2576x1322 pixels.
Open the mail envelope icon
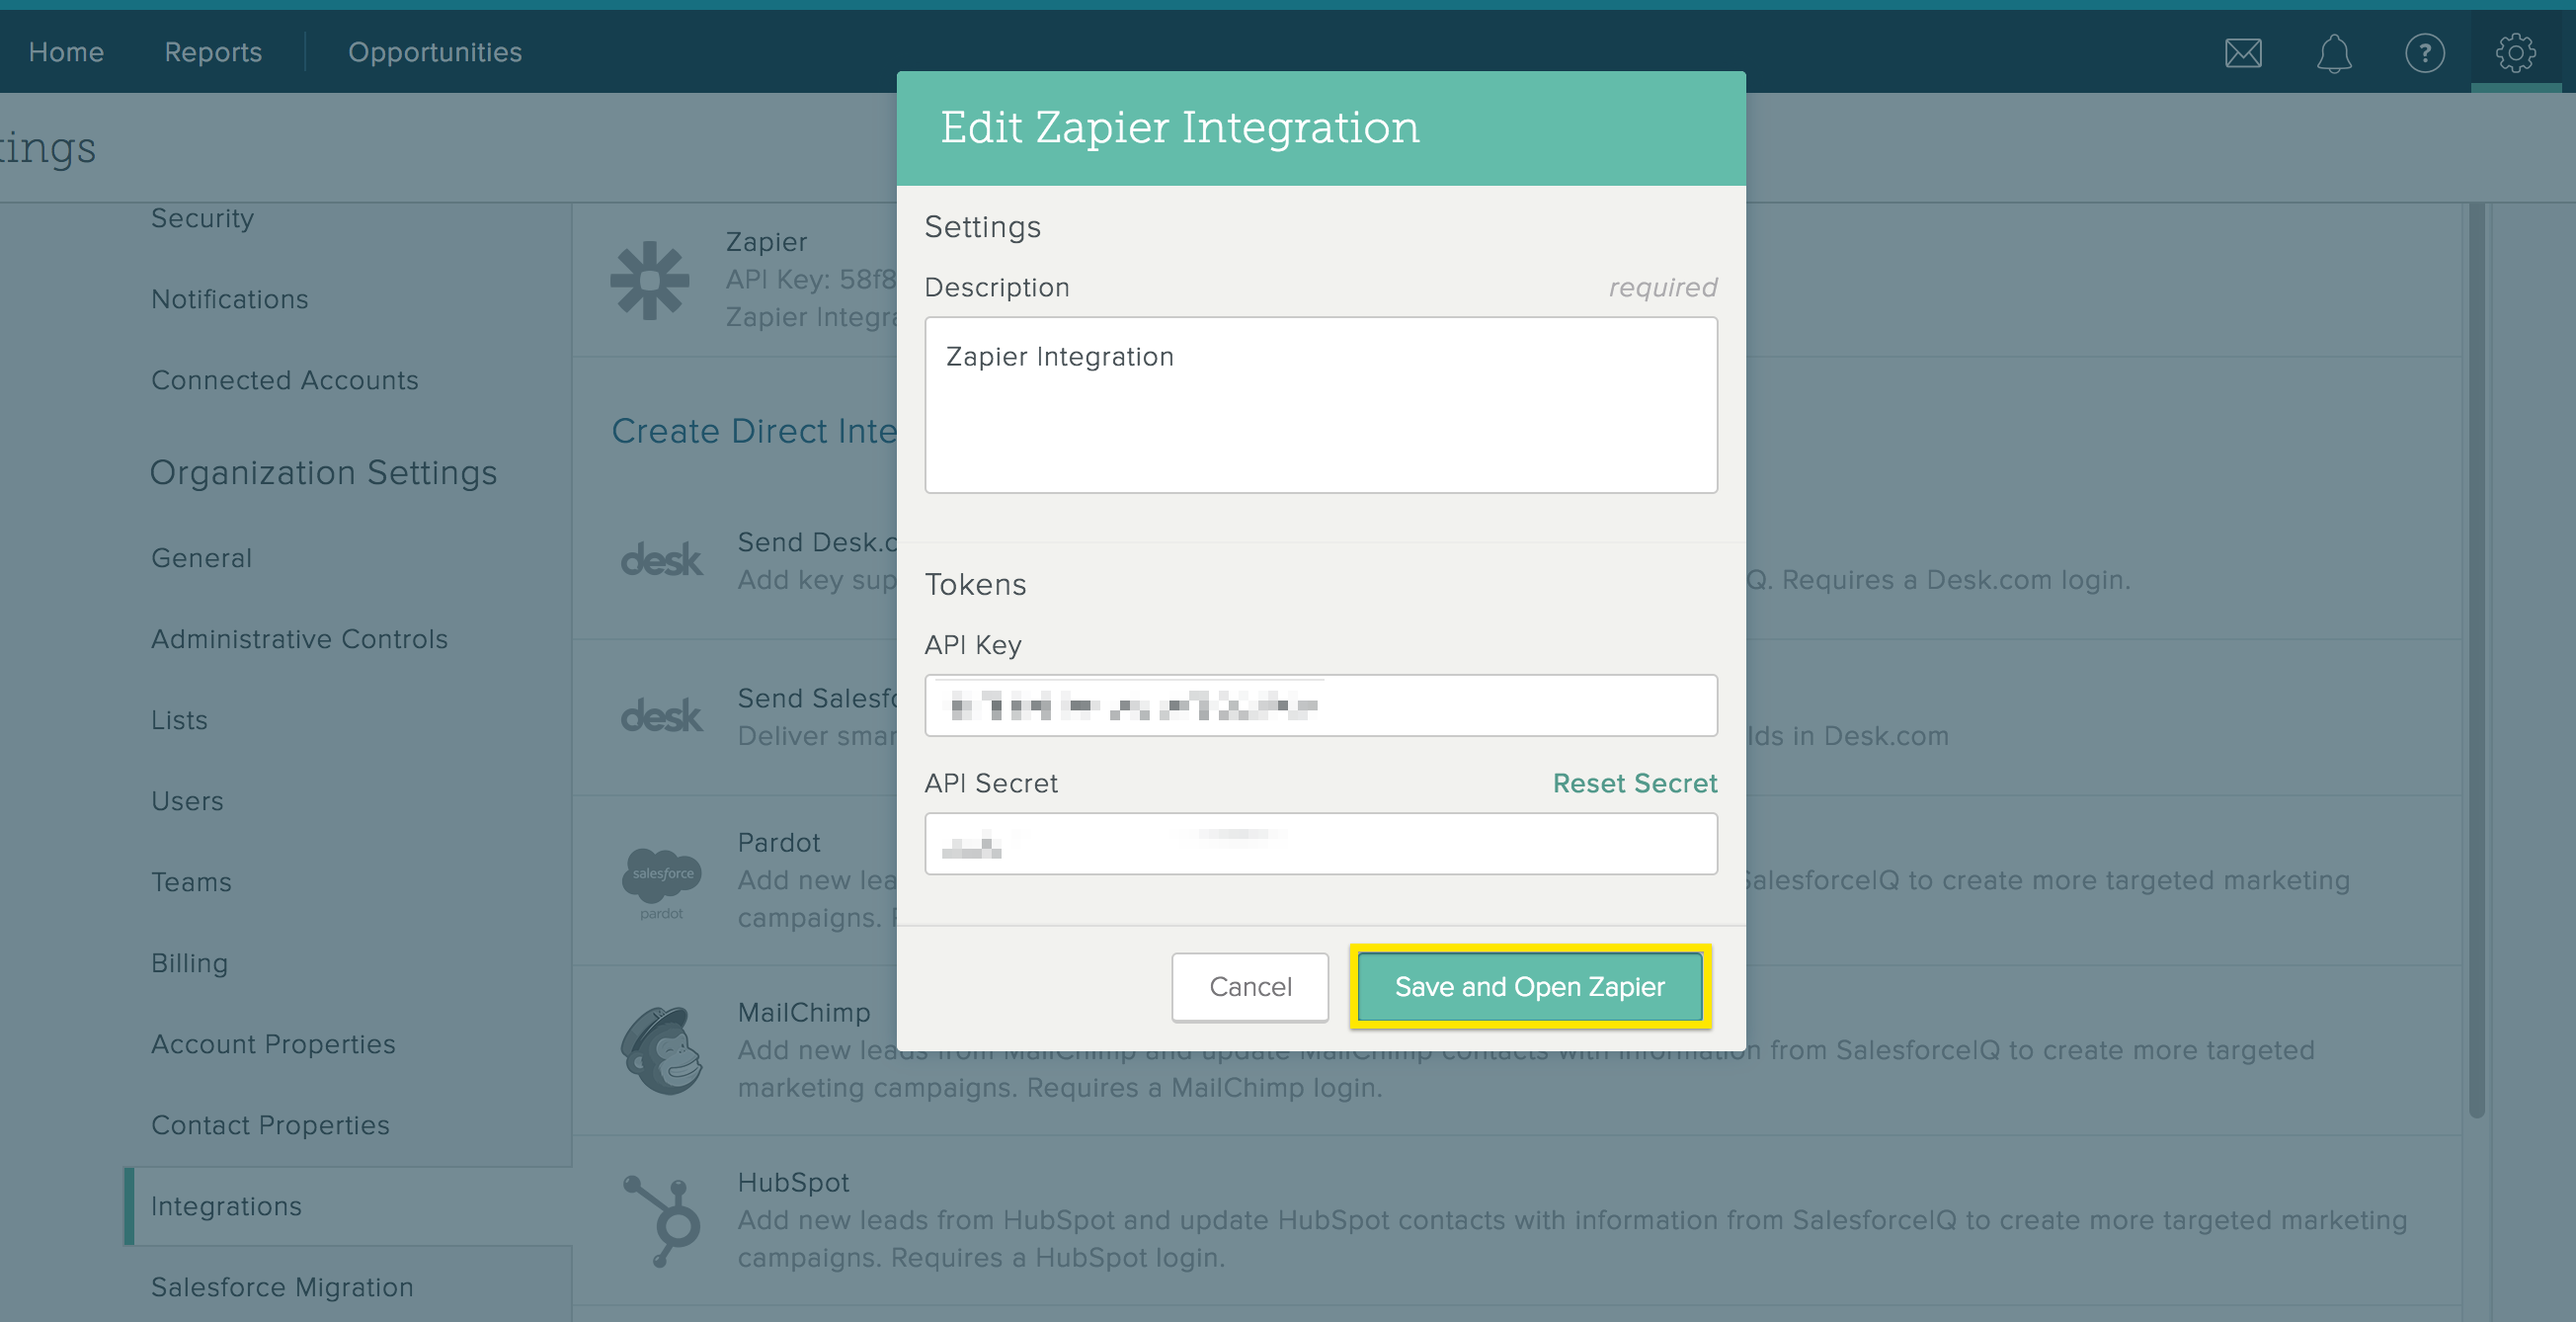click(2243, 52)
